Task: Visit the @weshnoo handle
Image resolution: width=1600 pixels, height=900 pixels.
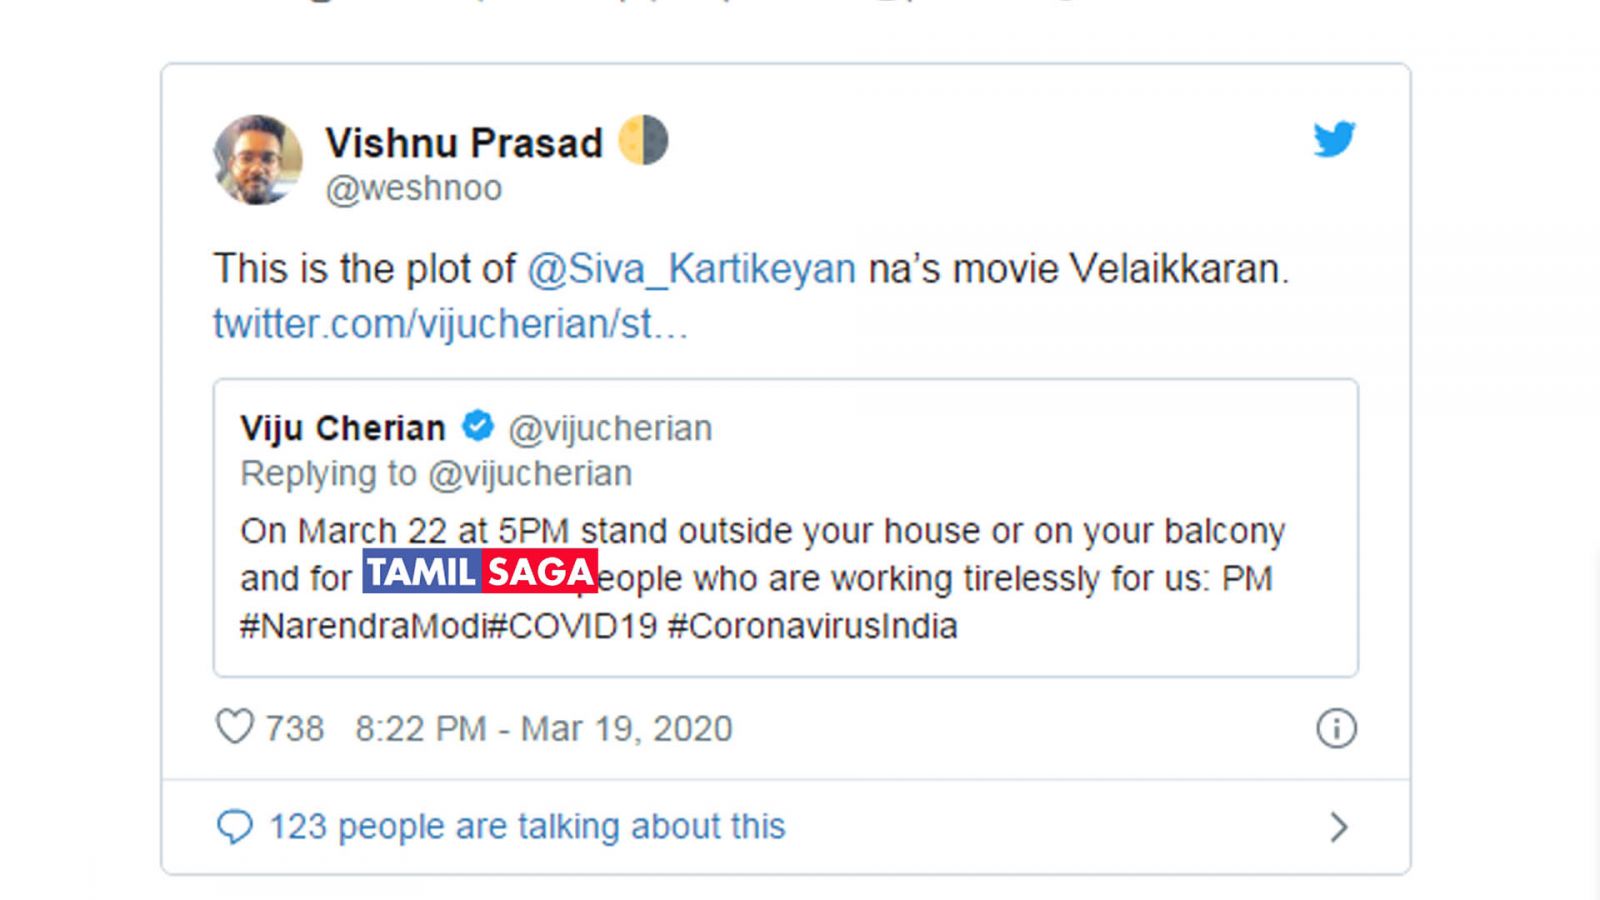Action: (414, 188)
